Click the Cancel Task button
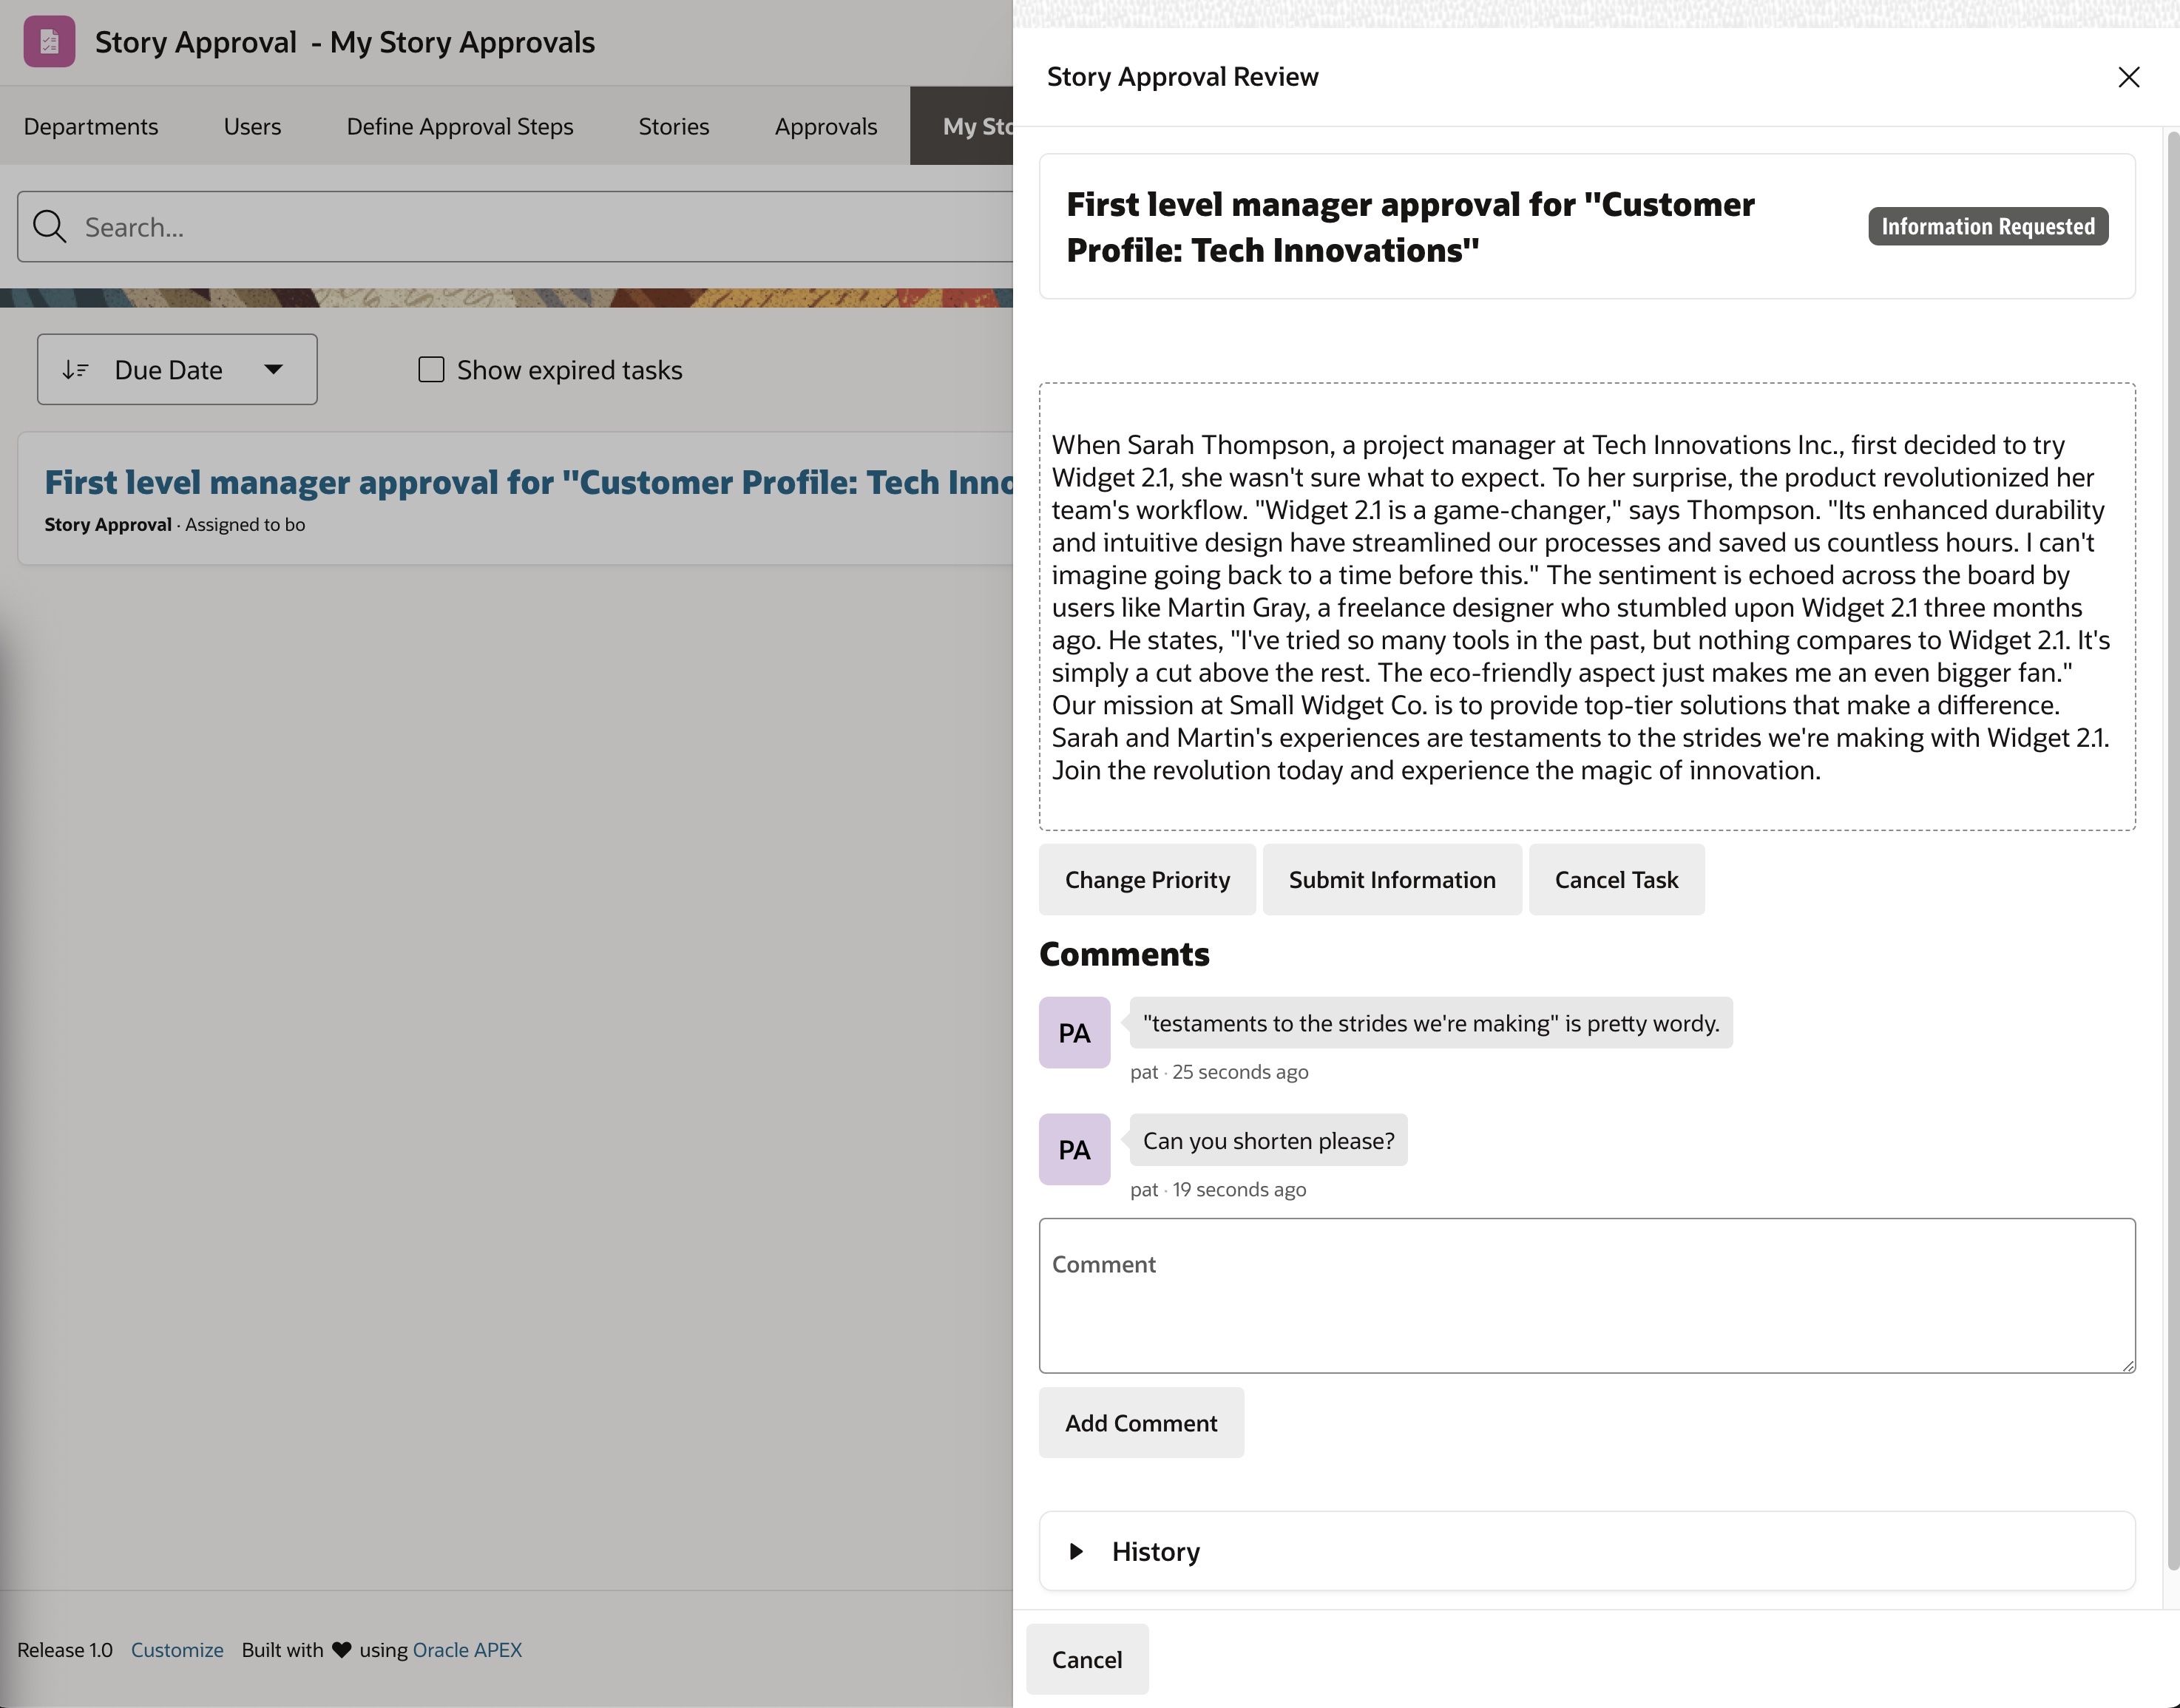Image resolution: width=2180 pixels, height=1708 pixels. 1615,880
